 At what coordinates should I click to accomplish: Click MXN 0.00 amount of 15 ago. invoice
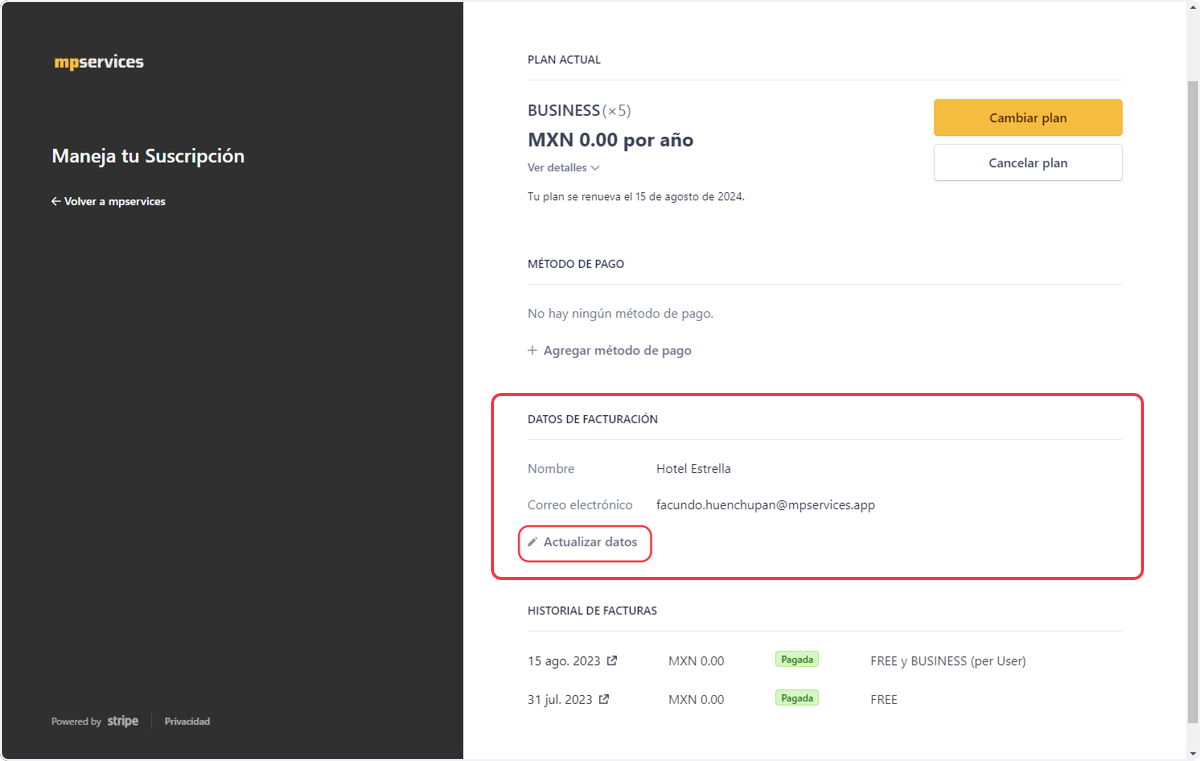click(696, 661)
